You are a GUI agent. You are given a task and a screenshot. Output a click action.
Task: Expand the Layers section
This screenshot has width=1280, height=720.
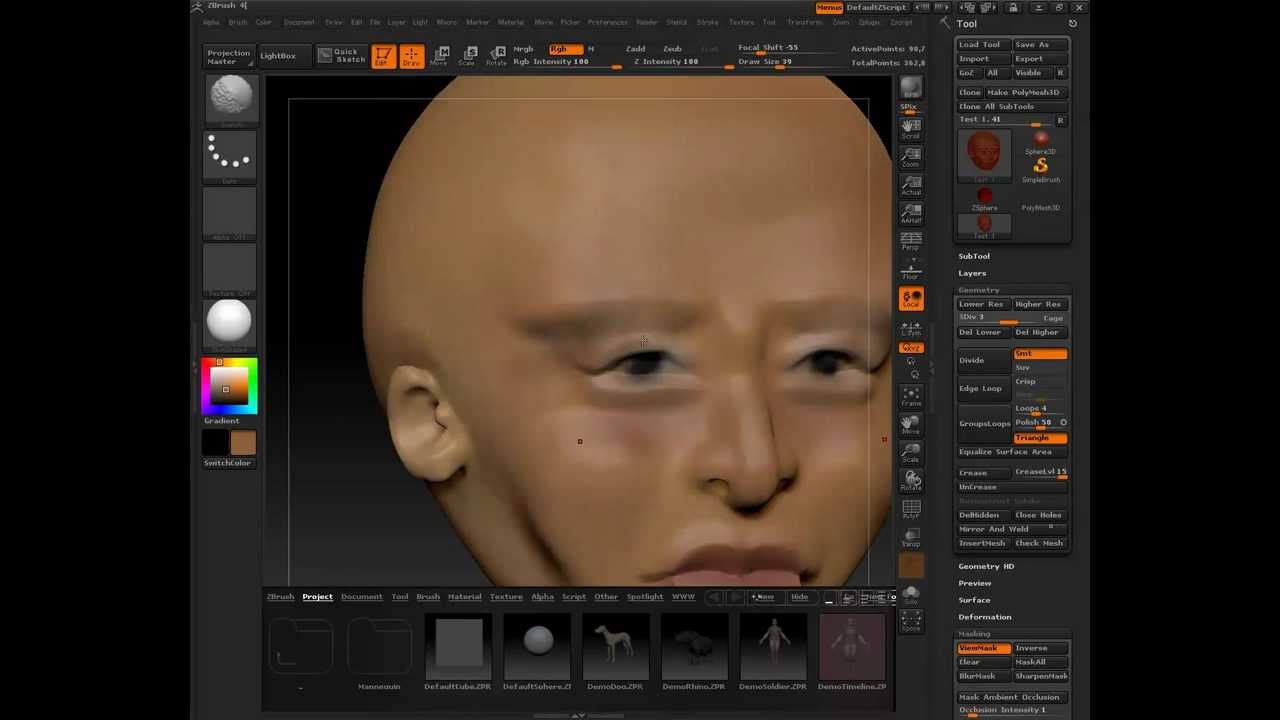[972, 273]
